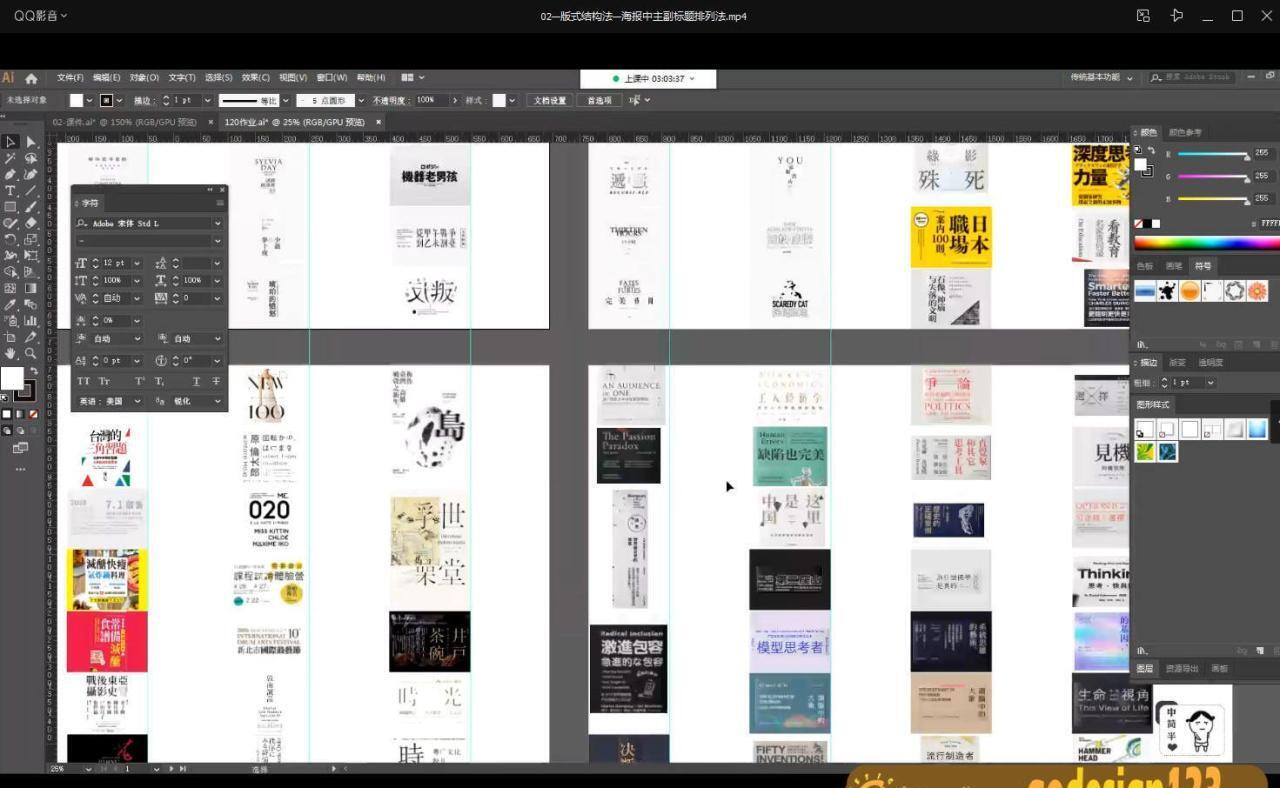Select the black arrow Selection tool

10,142
